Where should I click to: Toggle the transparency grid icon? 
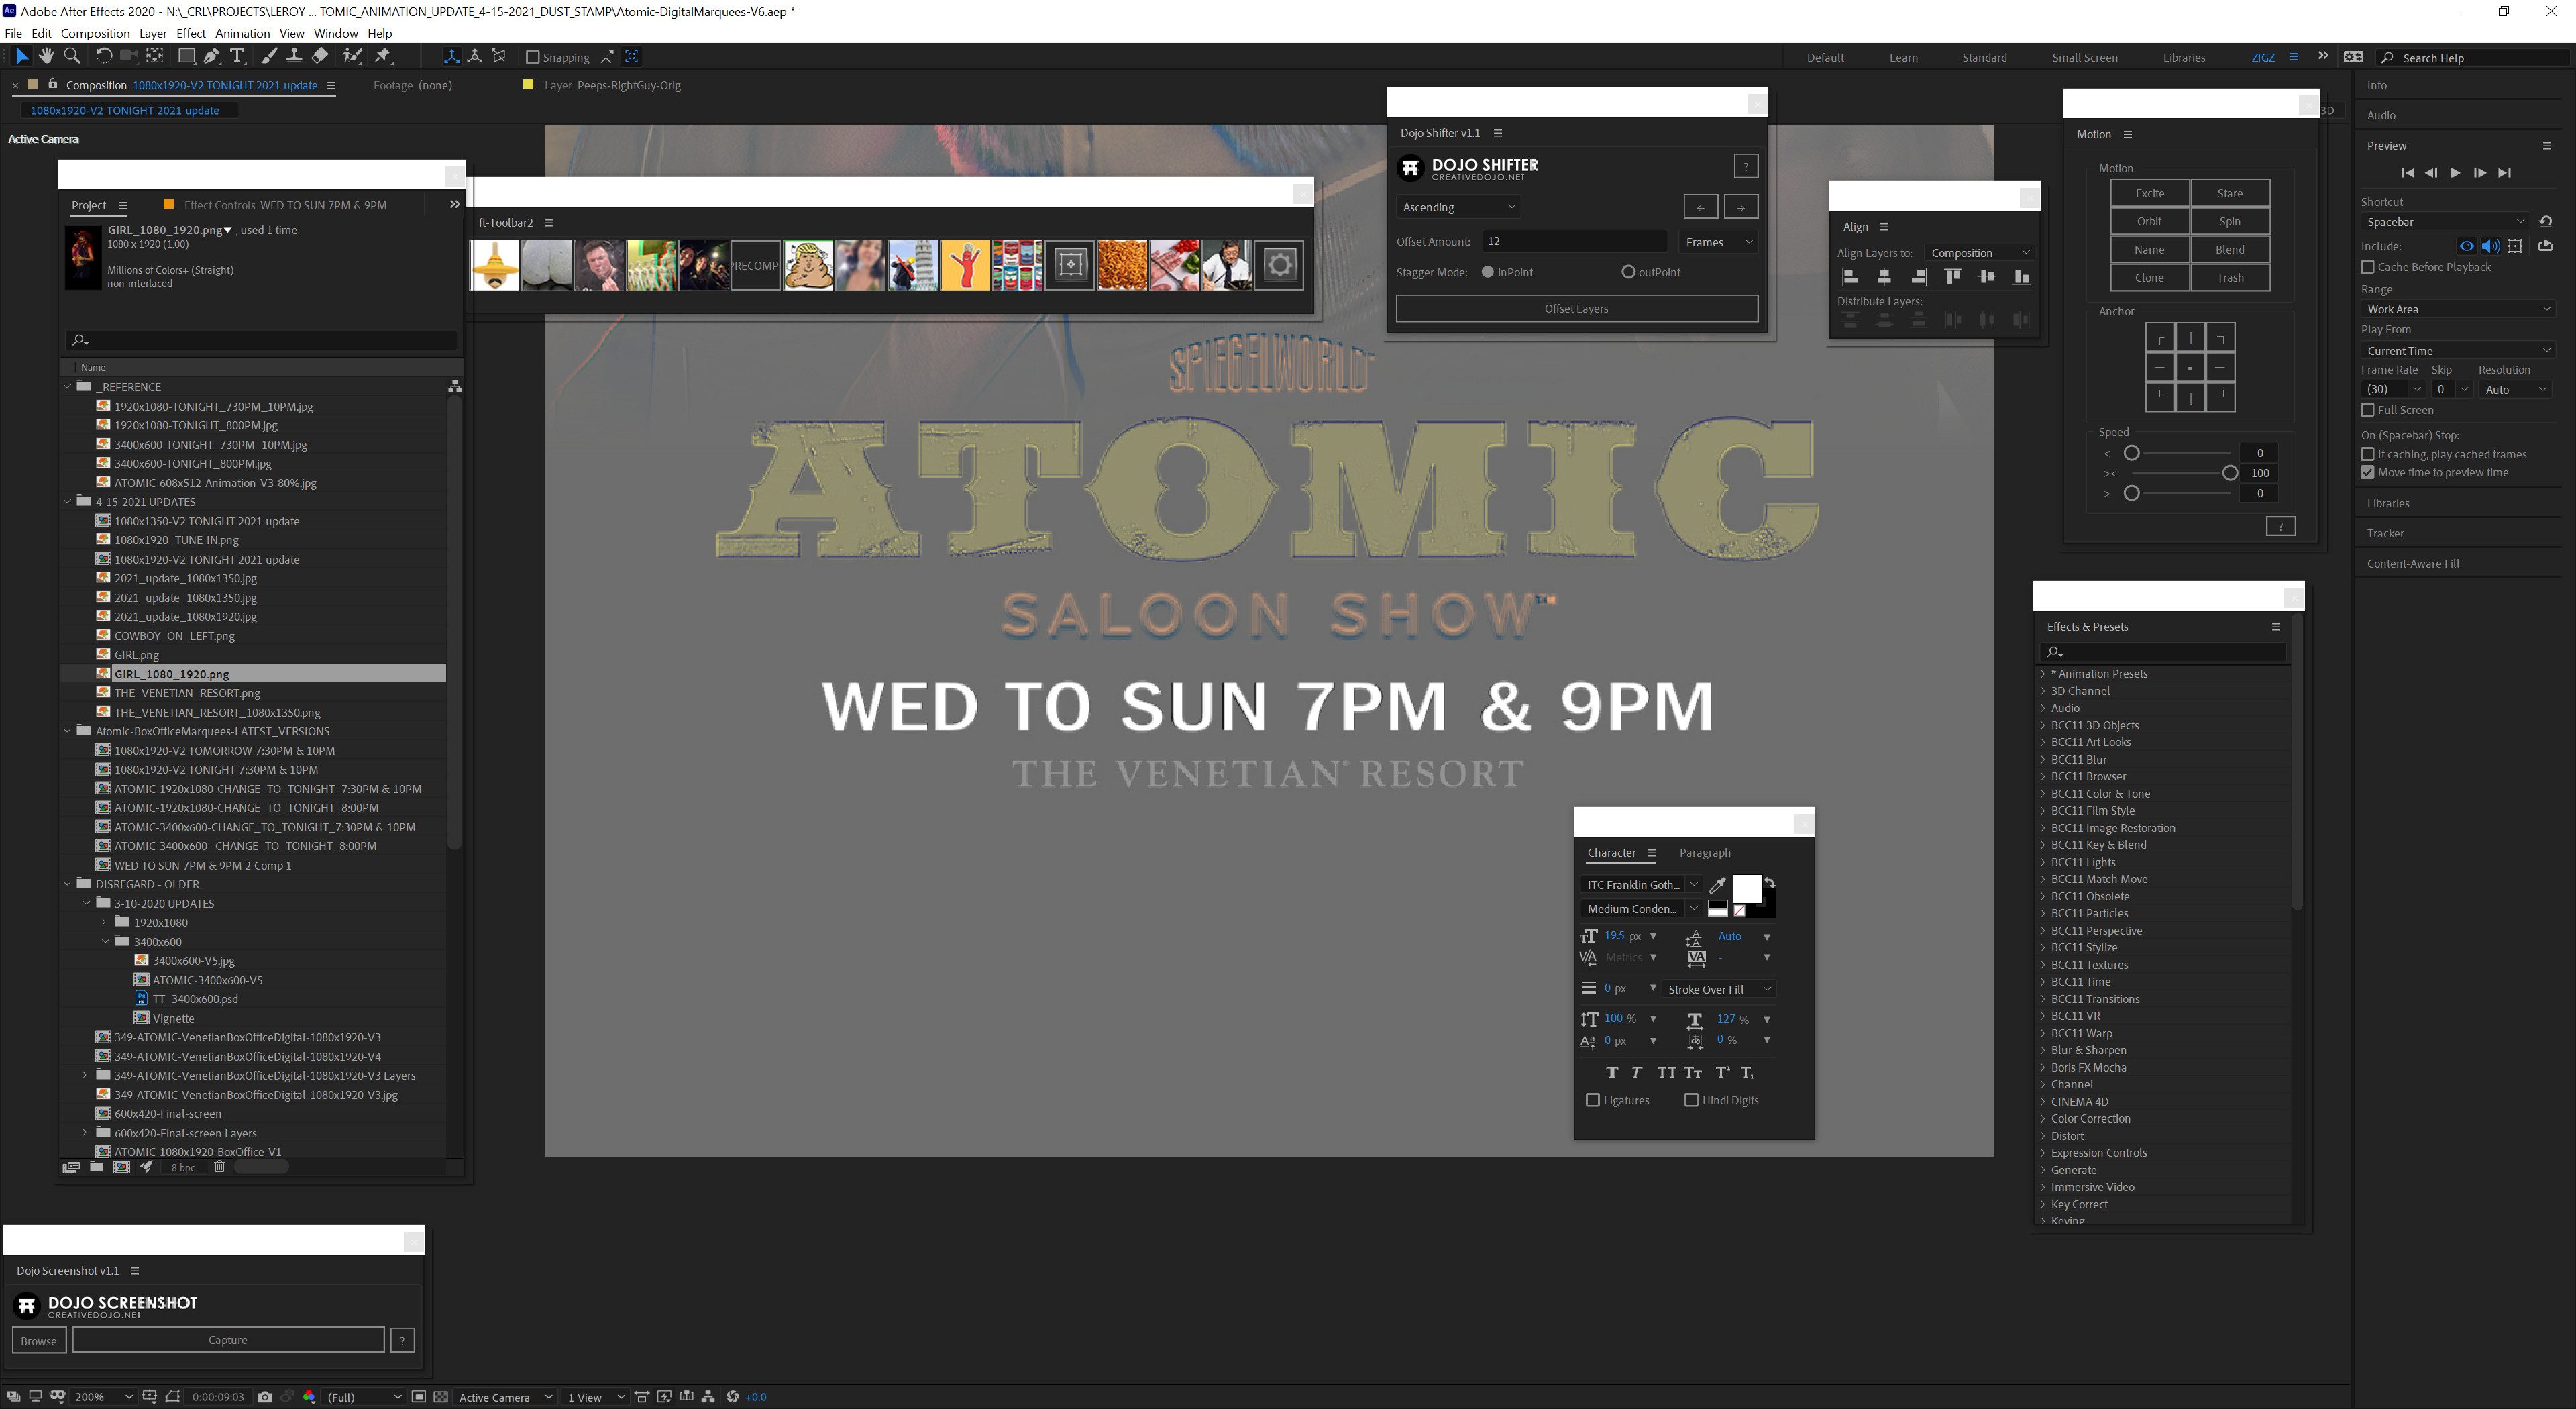coord(440,1397)
